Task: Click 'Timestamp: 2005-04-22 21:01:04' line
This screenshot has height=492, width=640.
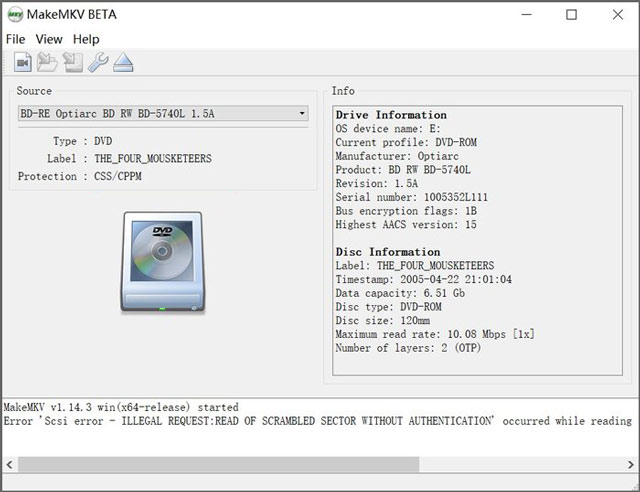Action: tap(424, 280)
